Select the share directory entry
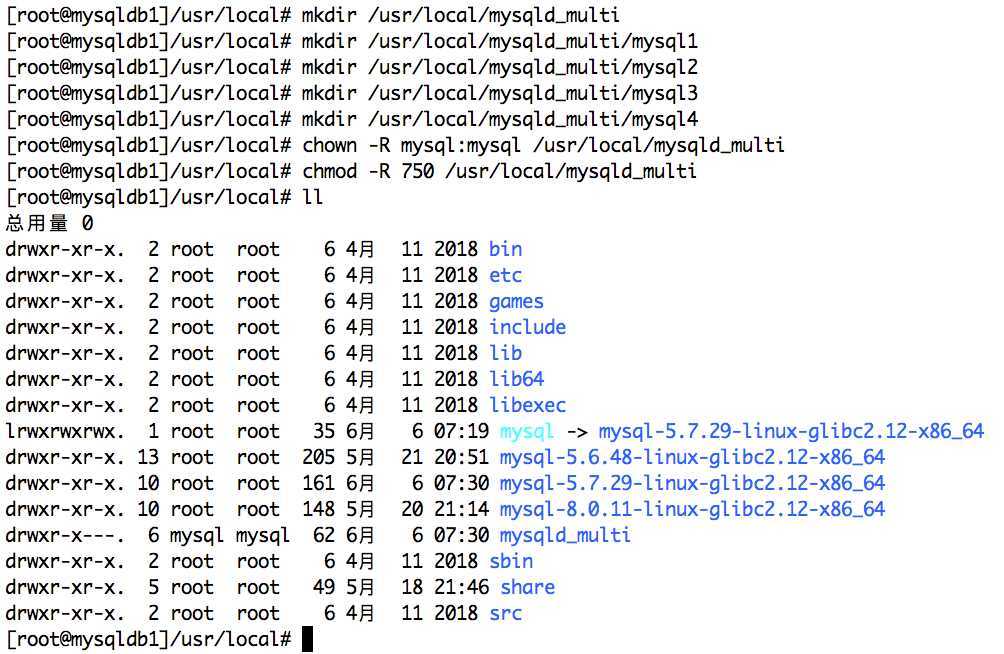Viewport: 1004px width, 654px height. click(x=528, y=587)
